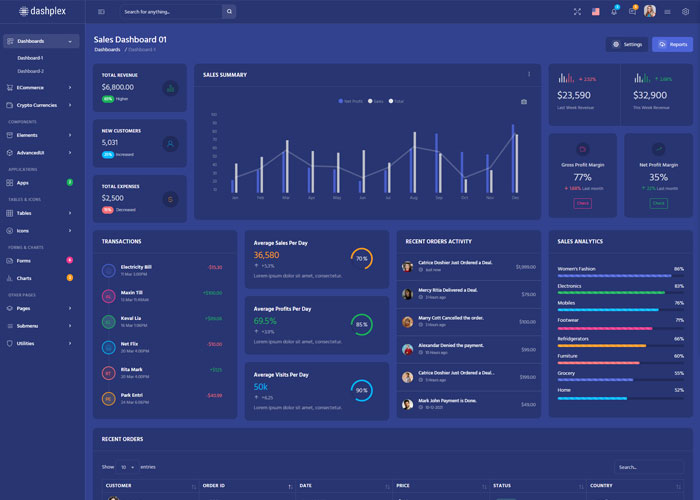
Task: Open the settings gear in top bar
Action: (x=685, y=12)
